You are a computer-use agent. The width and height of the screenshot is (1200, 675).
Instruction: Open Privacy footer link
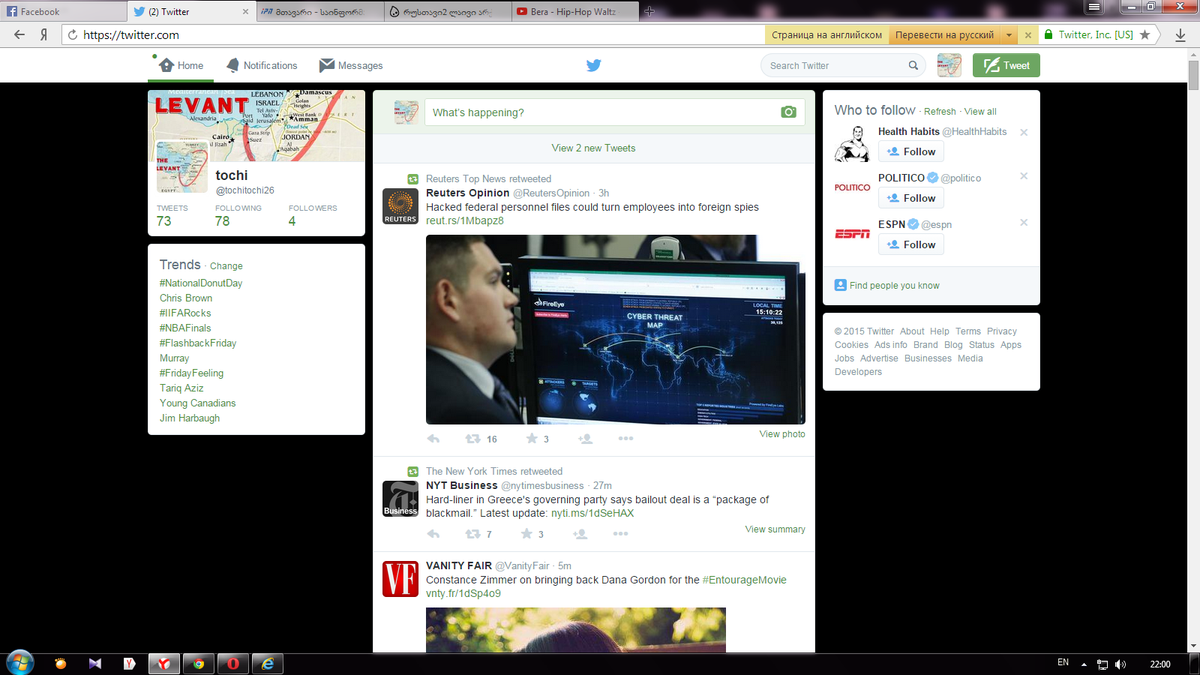click(x=1002, y=331)
